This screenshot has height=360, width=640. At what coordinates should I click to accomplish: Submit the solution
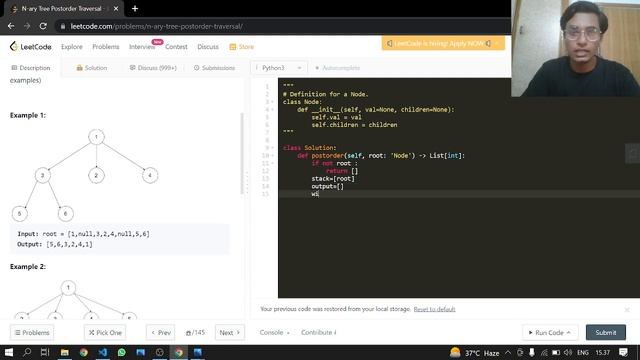(606, 333)
